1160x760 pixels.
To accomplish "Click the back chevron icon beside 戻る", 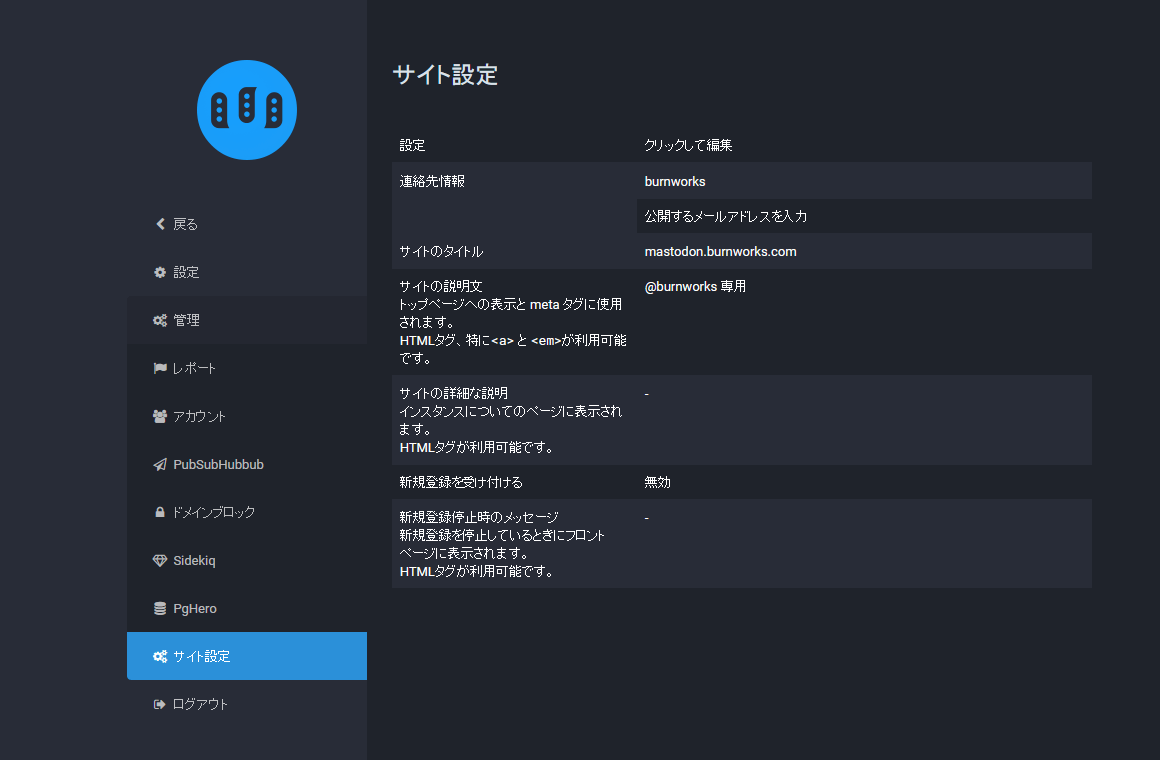I will (x=160, y=224).
